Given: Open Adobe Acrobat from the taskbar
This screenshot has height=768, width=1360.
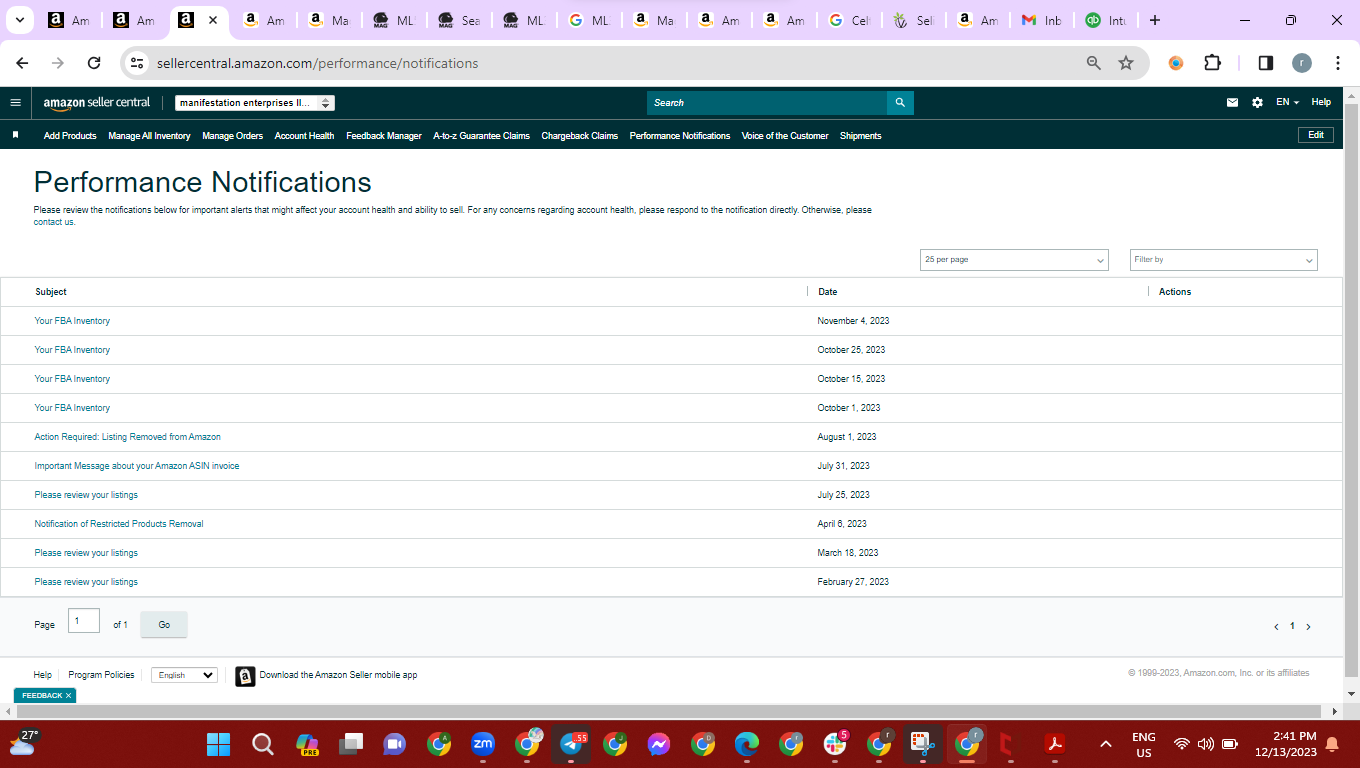Looking at the screenshot, I should 1053,744.
